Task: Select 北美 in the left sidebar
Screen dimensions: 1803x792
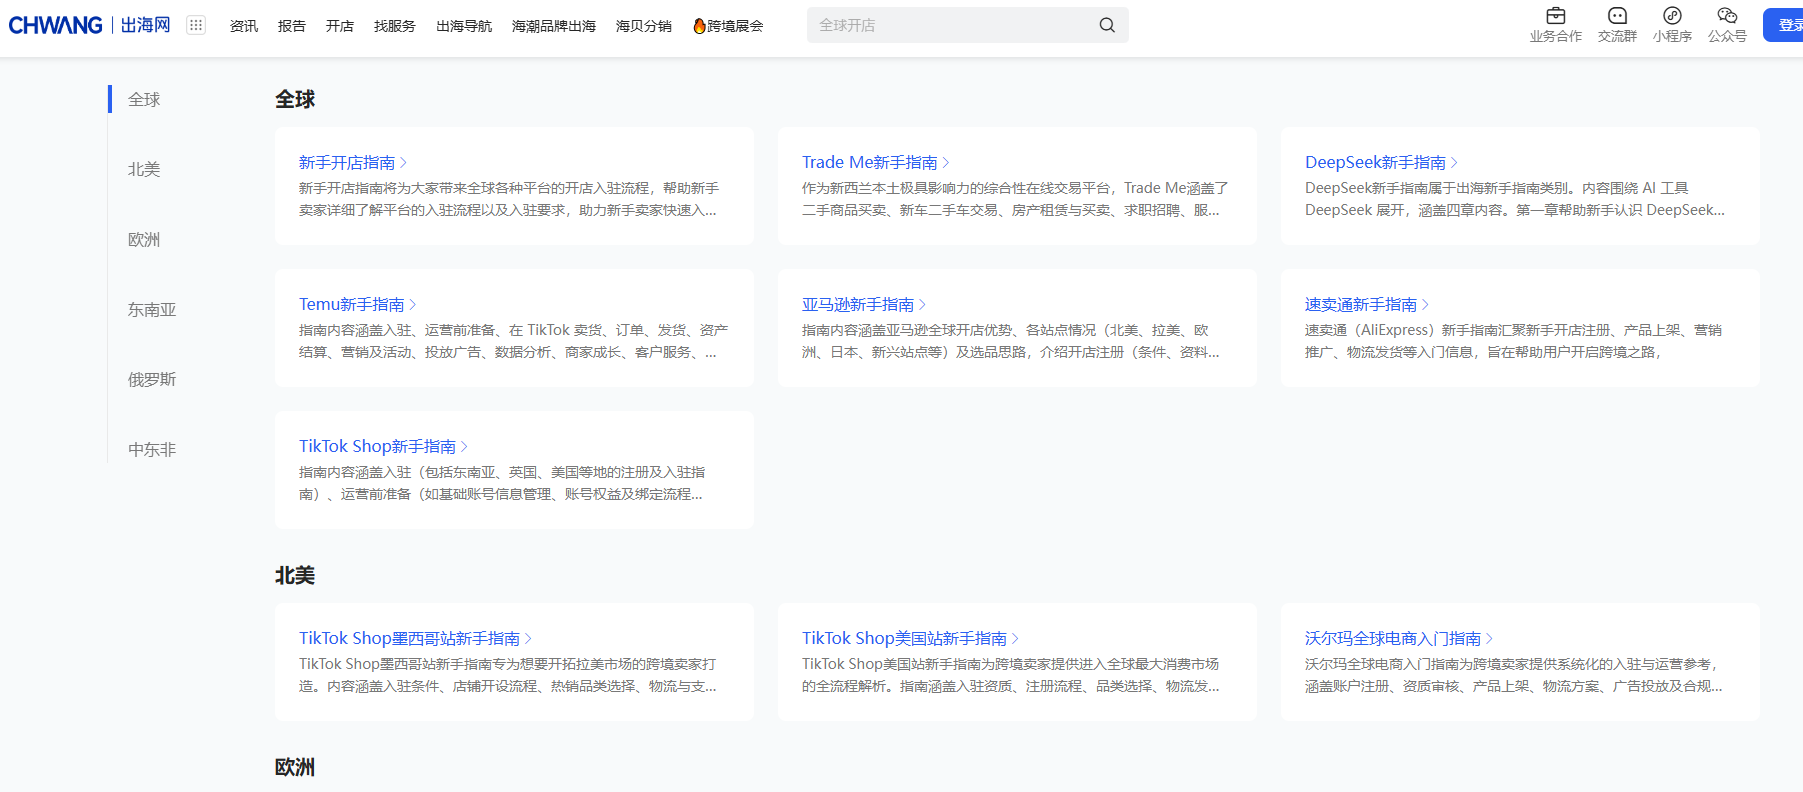Action: (144, 169)
